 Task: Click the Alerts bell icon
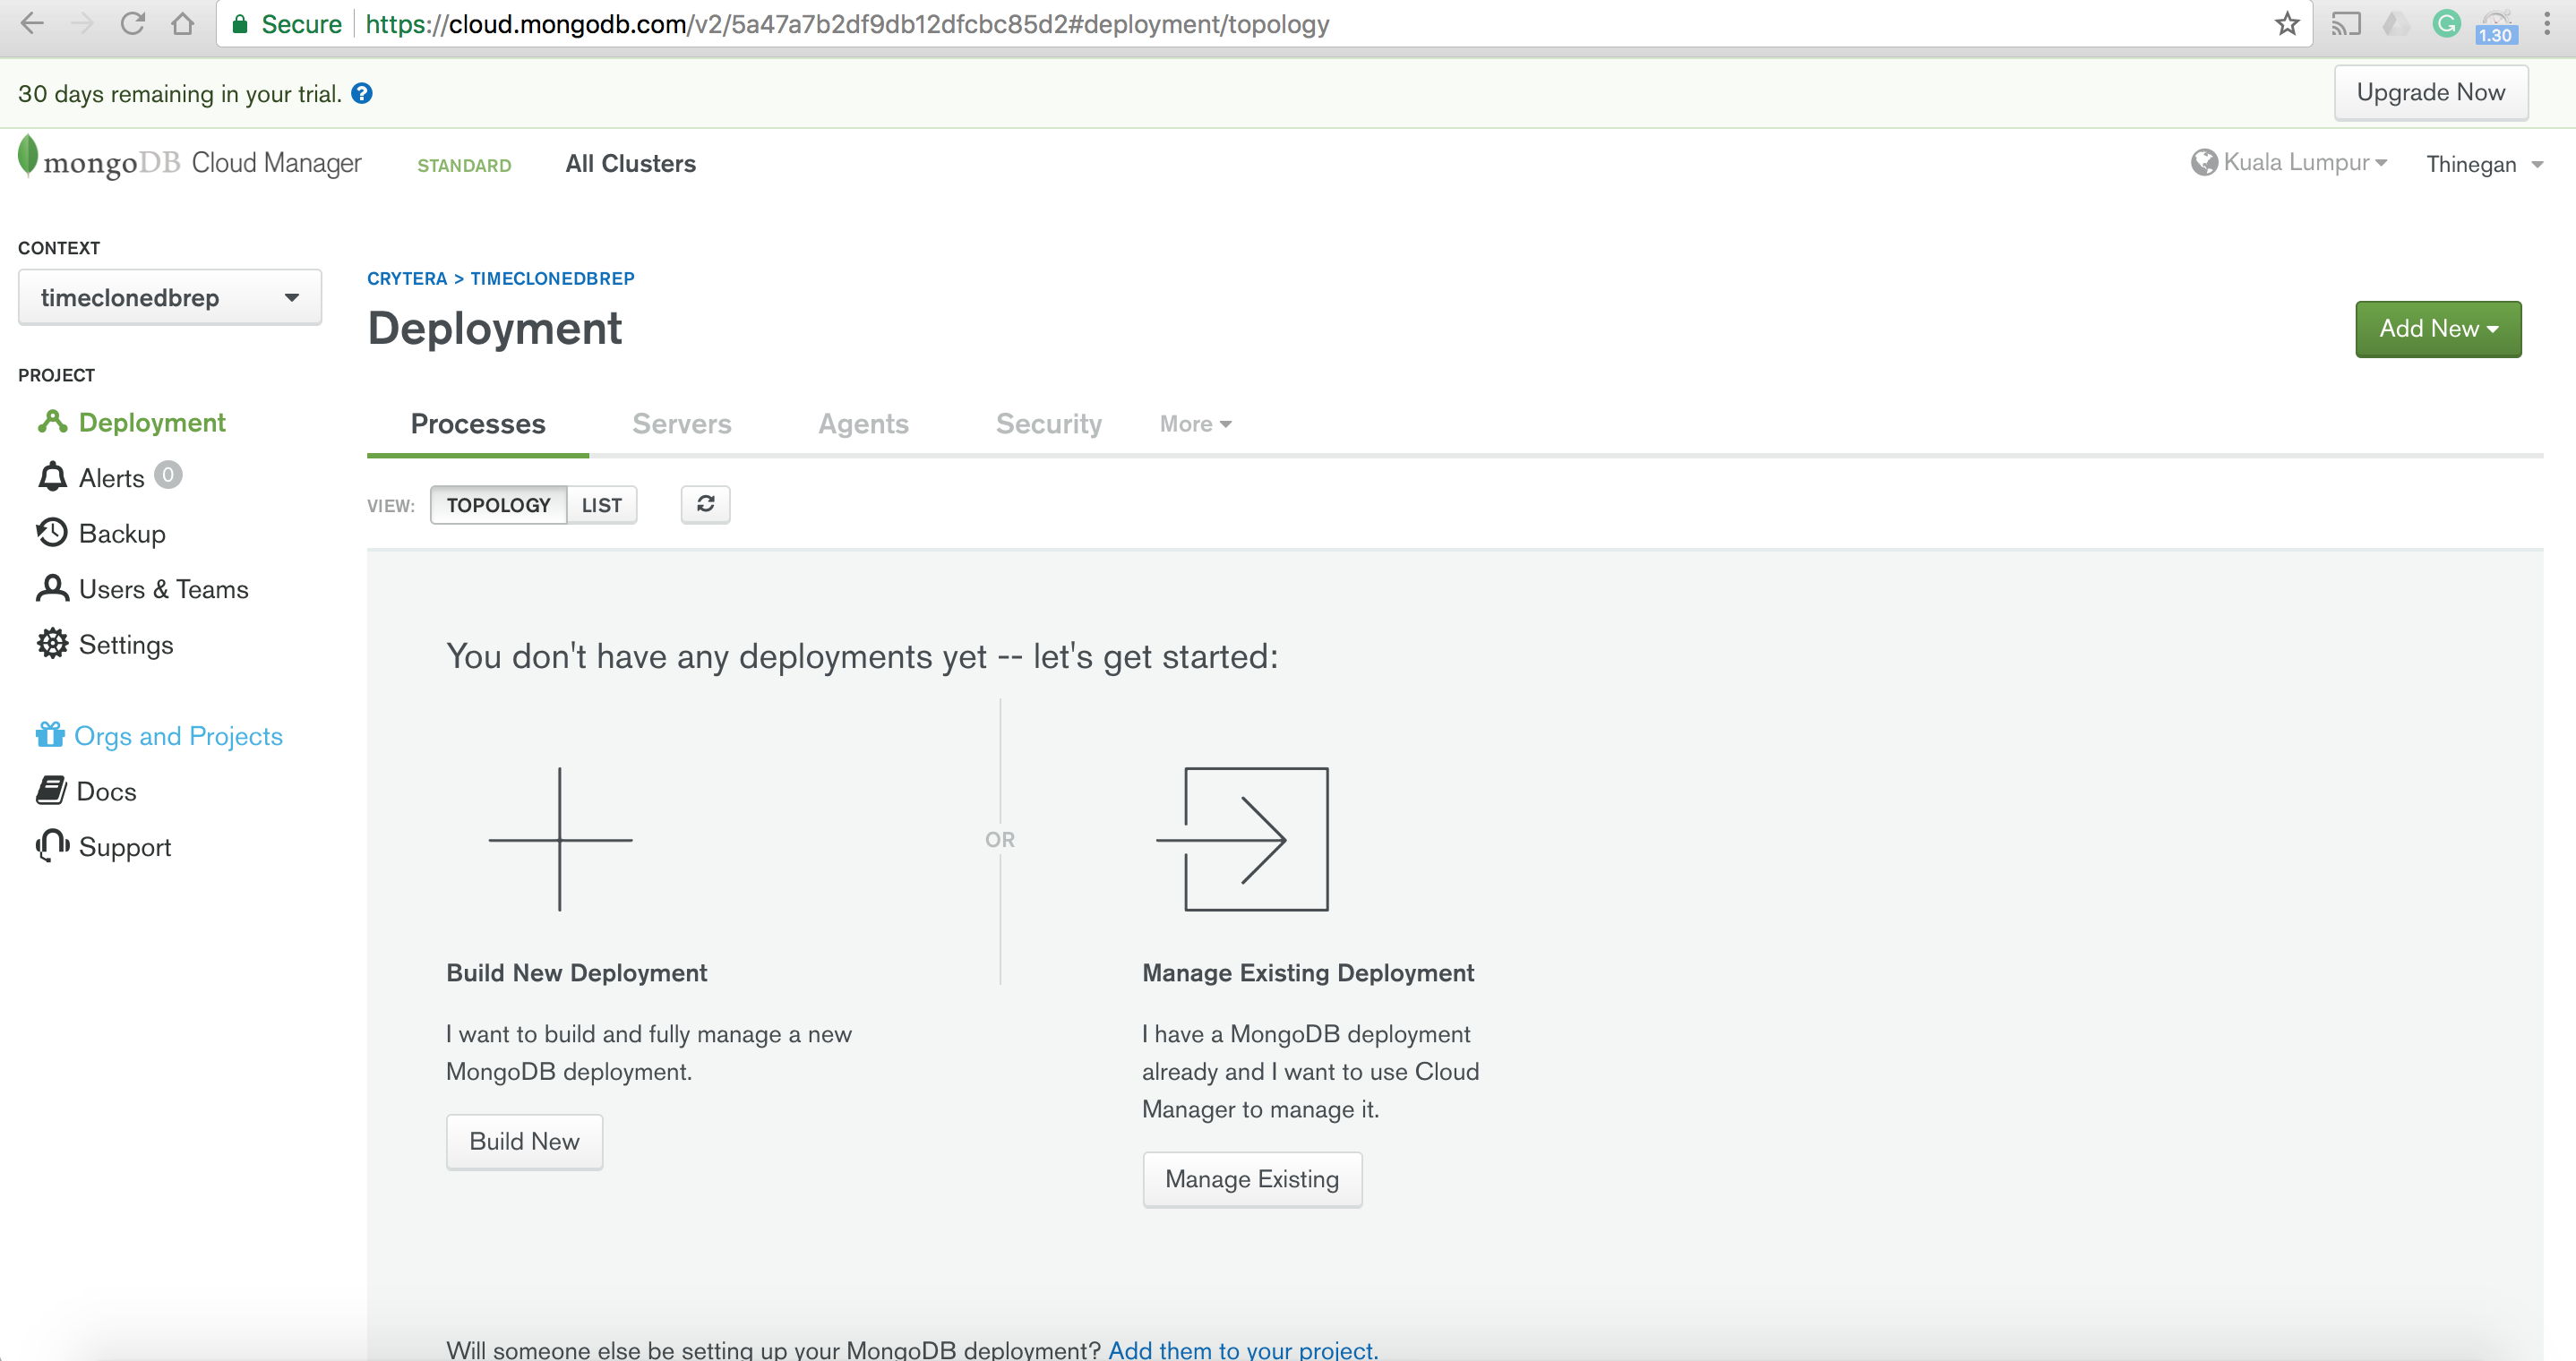click(x=49, y=477)
